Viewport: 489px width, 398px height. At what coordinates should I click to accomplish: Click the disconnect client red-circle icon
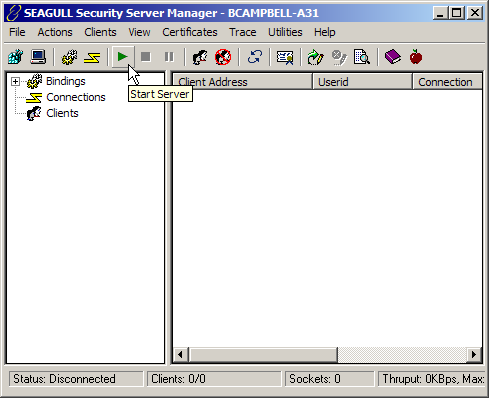(223, 57)
